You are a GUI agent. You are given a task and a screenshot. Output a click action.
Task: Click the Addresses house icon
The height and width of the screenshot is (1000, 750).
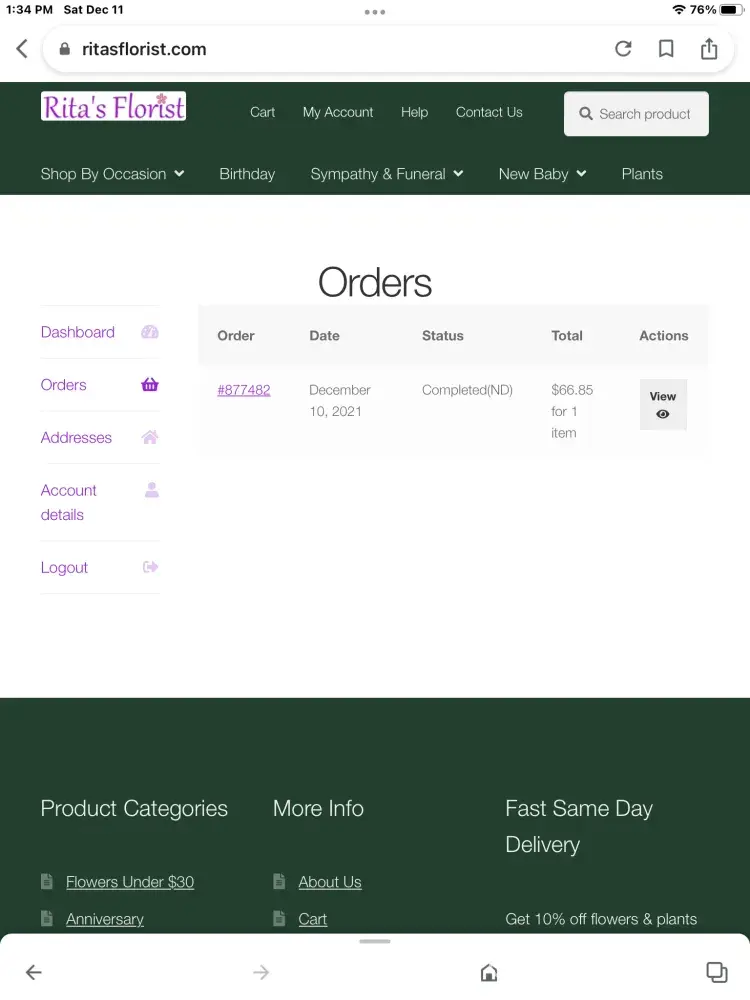click(150, 438)
